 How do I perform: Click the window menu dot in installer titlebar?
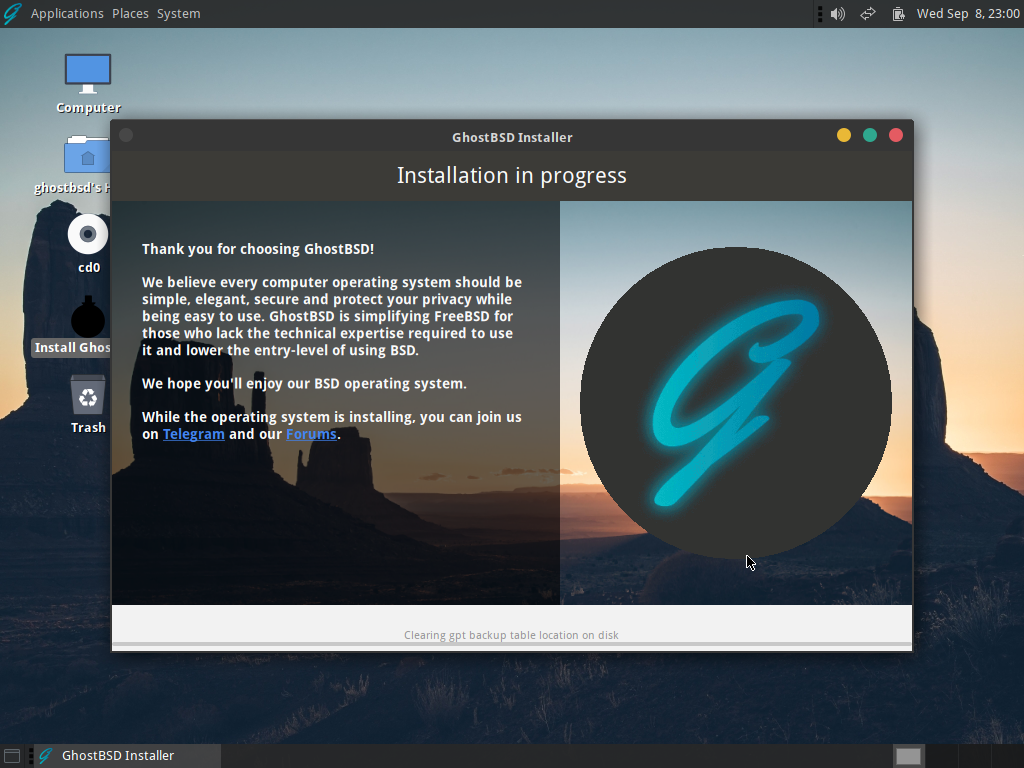(x=126, y=135)
